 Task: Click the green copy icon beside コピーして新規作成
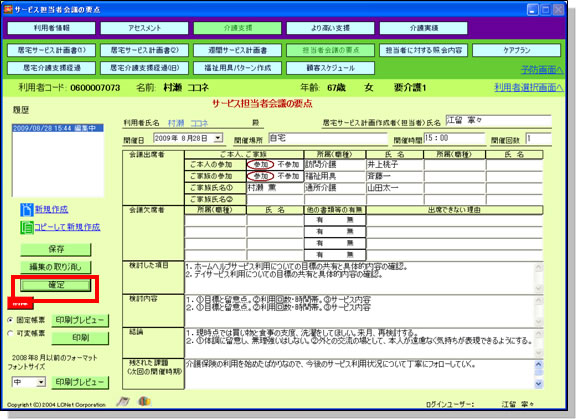[x=26, y=228]
